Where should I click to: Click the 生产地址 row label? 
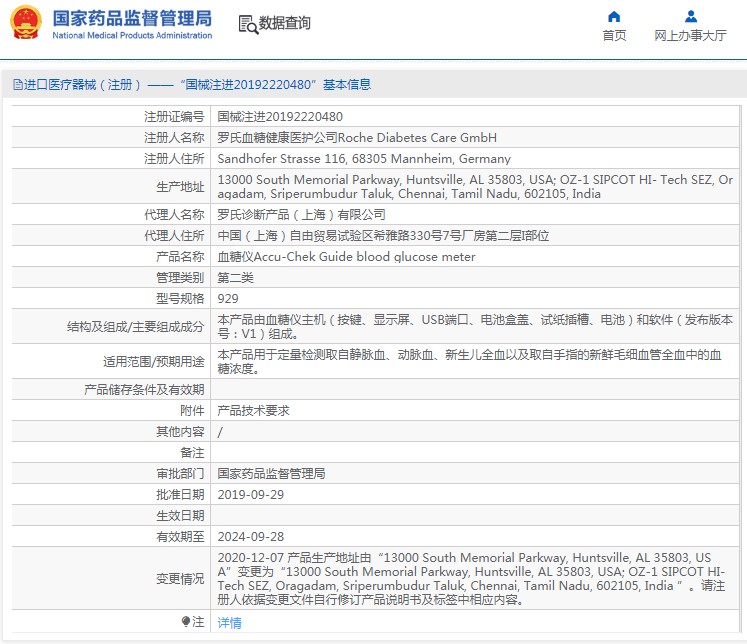[180, 187]
